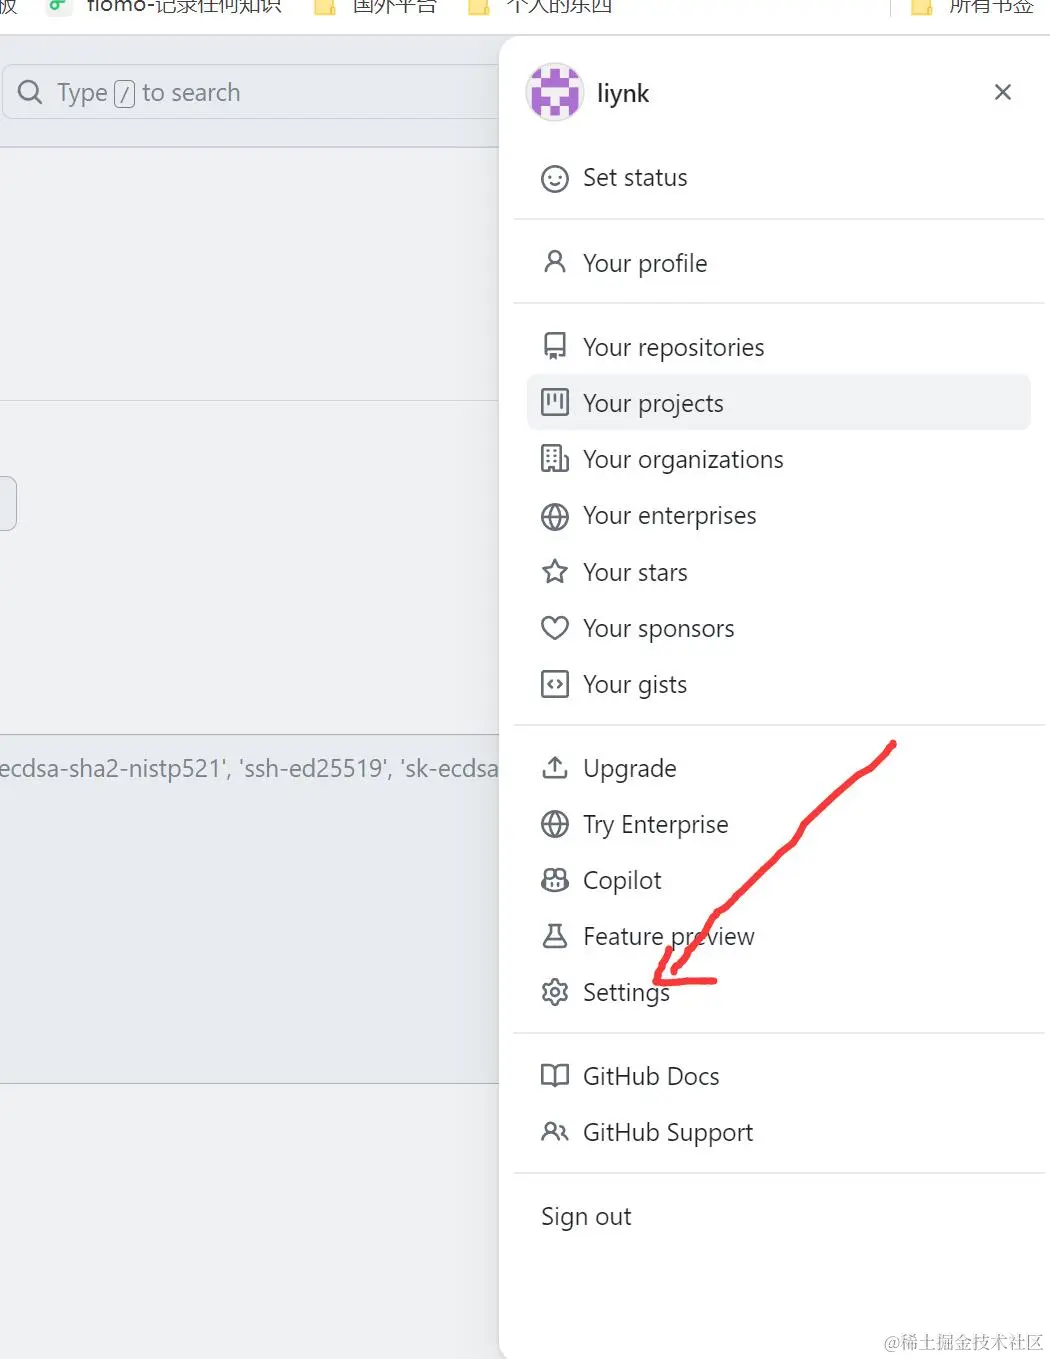Click the project board icon

point(554,402)
